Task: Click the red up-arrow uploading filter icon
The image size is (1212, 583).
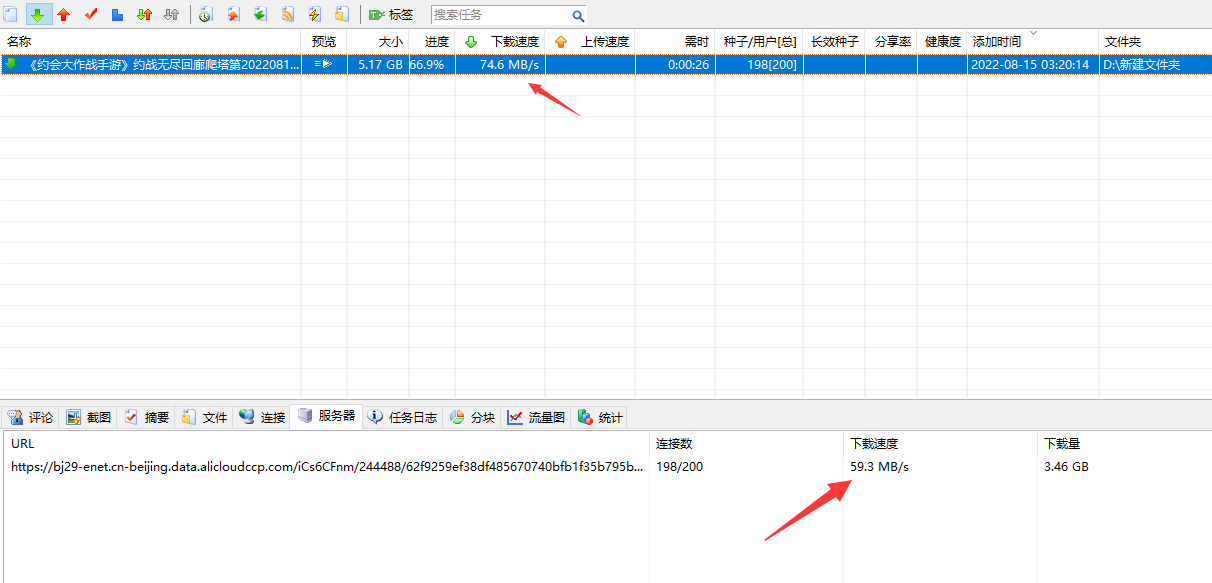Action: pyautogui.click(x=64, y=15)
